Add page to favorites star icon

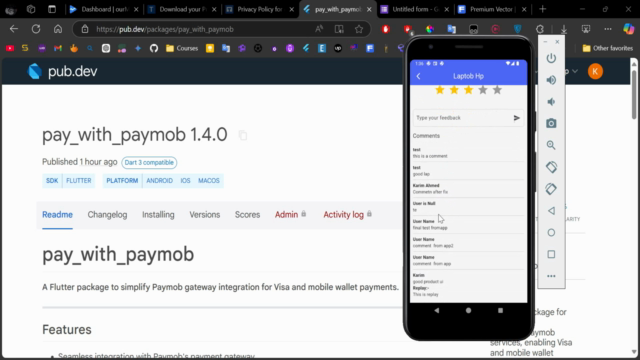coord(359,29)
